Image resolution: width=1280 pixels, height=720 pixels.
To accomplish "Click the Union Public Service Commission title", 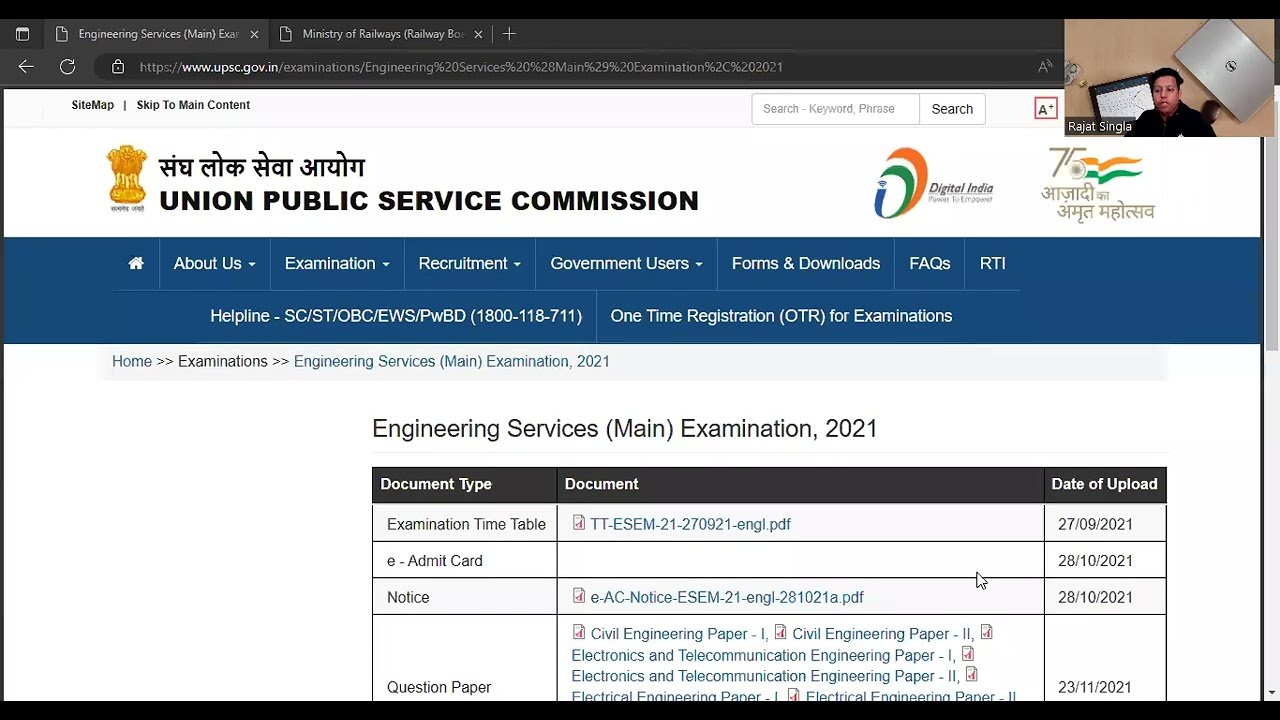I will pos(429,201).
